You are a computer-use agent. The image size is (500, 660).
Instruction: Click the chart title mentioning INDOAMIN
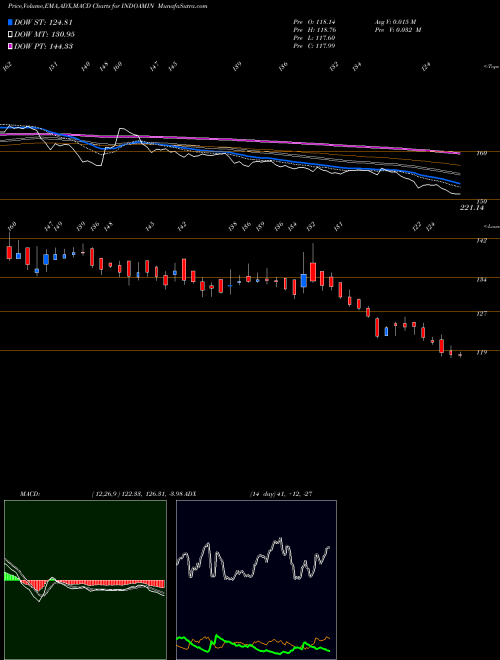tap(108, 6)
